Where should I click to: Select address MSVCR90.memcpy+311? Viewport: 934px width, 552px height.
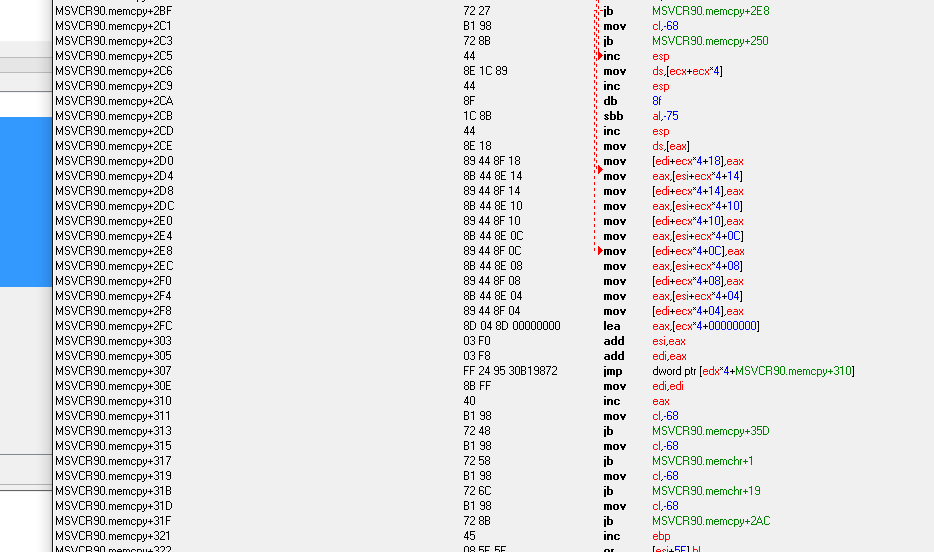(113, 416)
